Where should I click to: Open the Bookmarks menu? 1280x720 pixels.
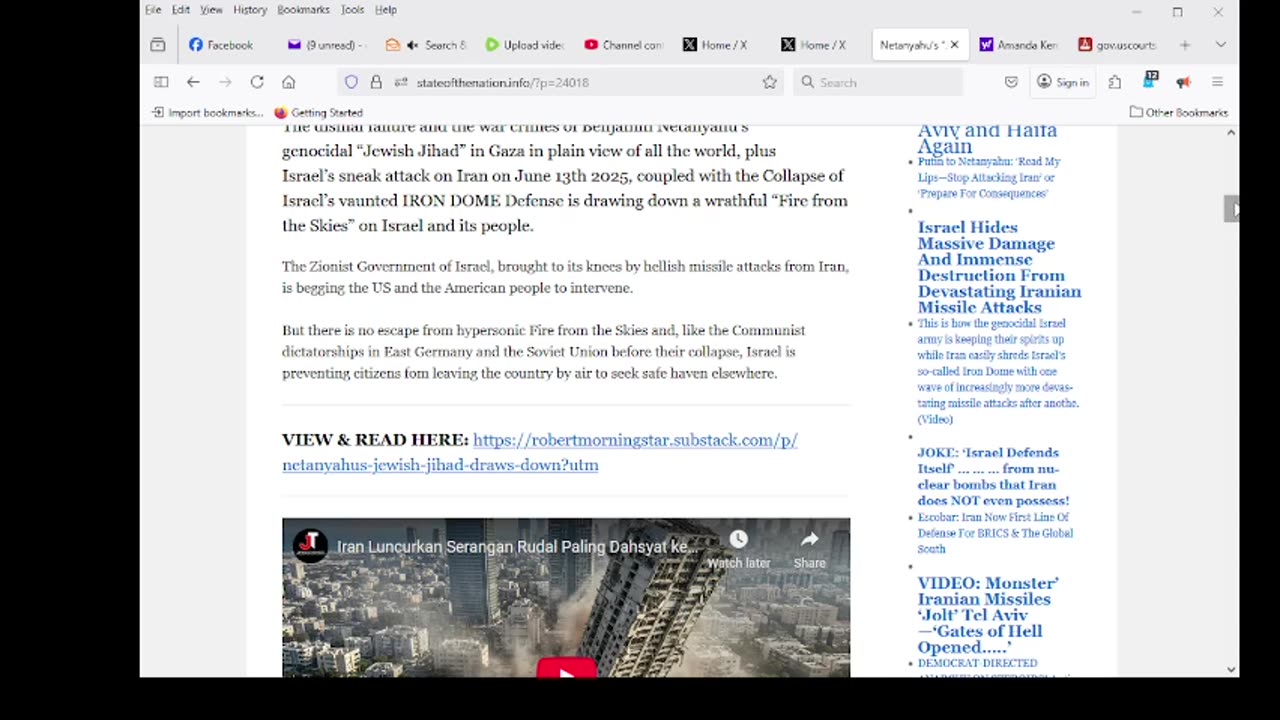(x=303, y=10)
